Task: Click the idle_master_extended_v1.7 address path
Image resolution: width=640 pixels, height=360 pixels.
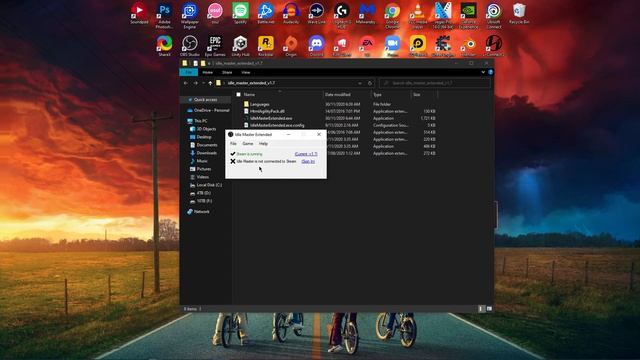Action: 251,83
